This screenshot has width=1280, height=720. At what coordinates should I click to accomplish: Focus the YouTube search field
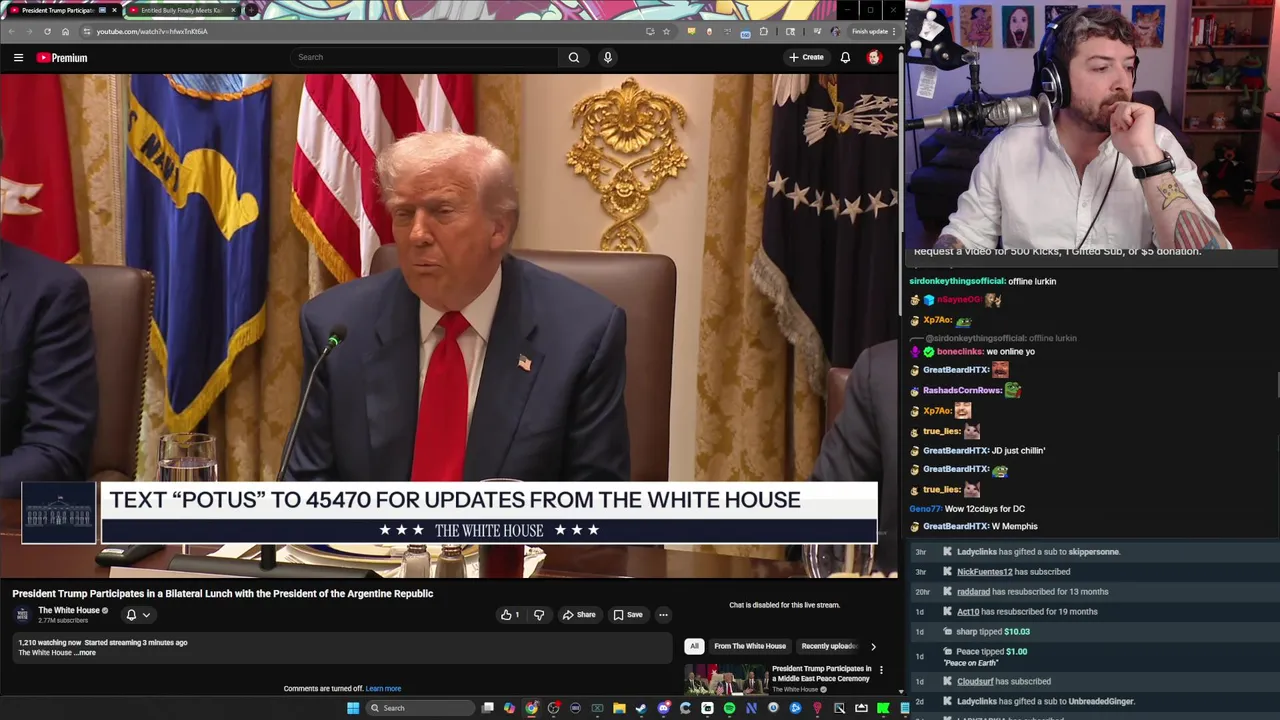[x=425, y=57]
